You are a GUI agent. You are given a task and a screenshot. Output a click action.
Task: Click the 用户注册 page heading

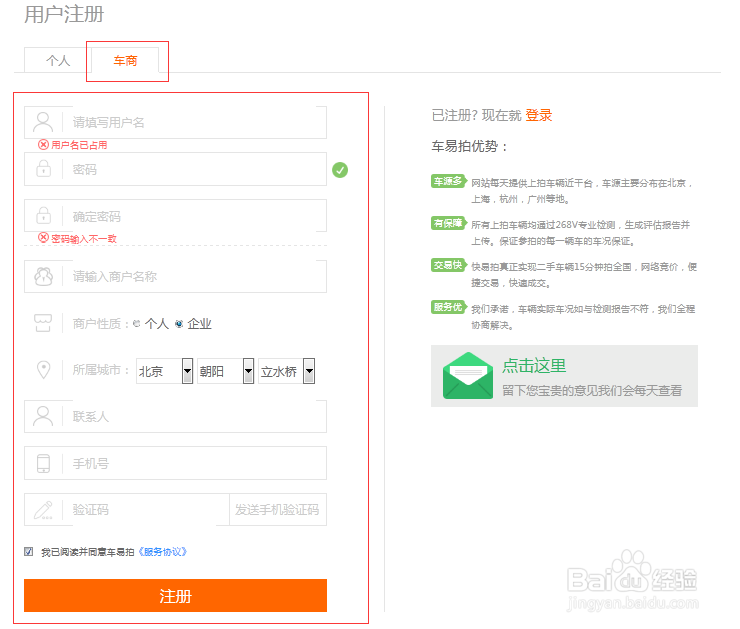[64, 14]
